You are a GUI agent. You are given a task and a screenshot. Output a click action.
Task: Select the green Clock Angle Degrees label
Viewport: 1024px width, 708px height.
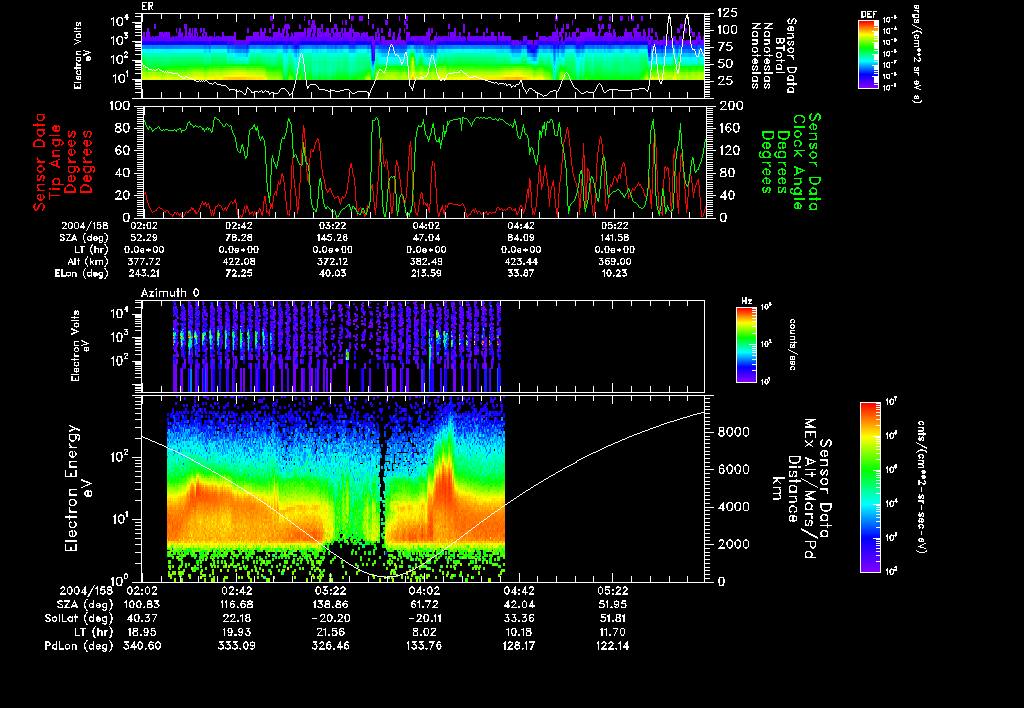tap(791, 162)
